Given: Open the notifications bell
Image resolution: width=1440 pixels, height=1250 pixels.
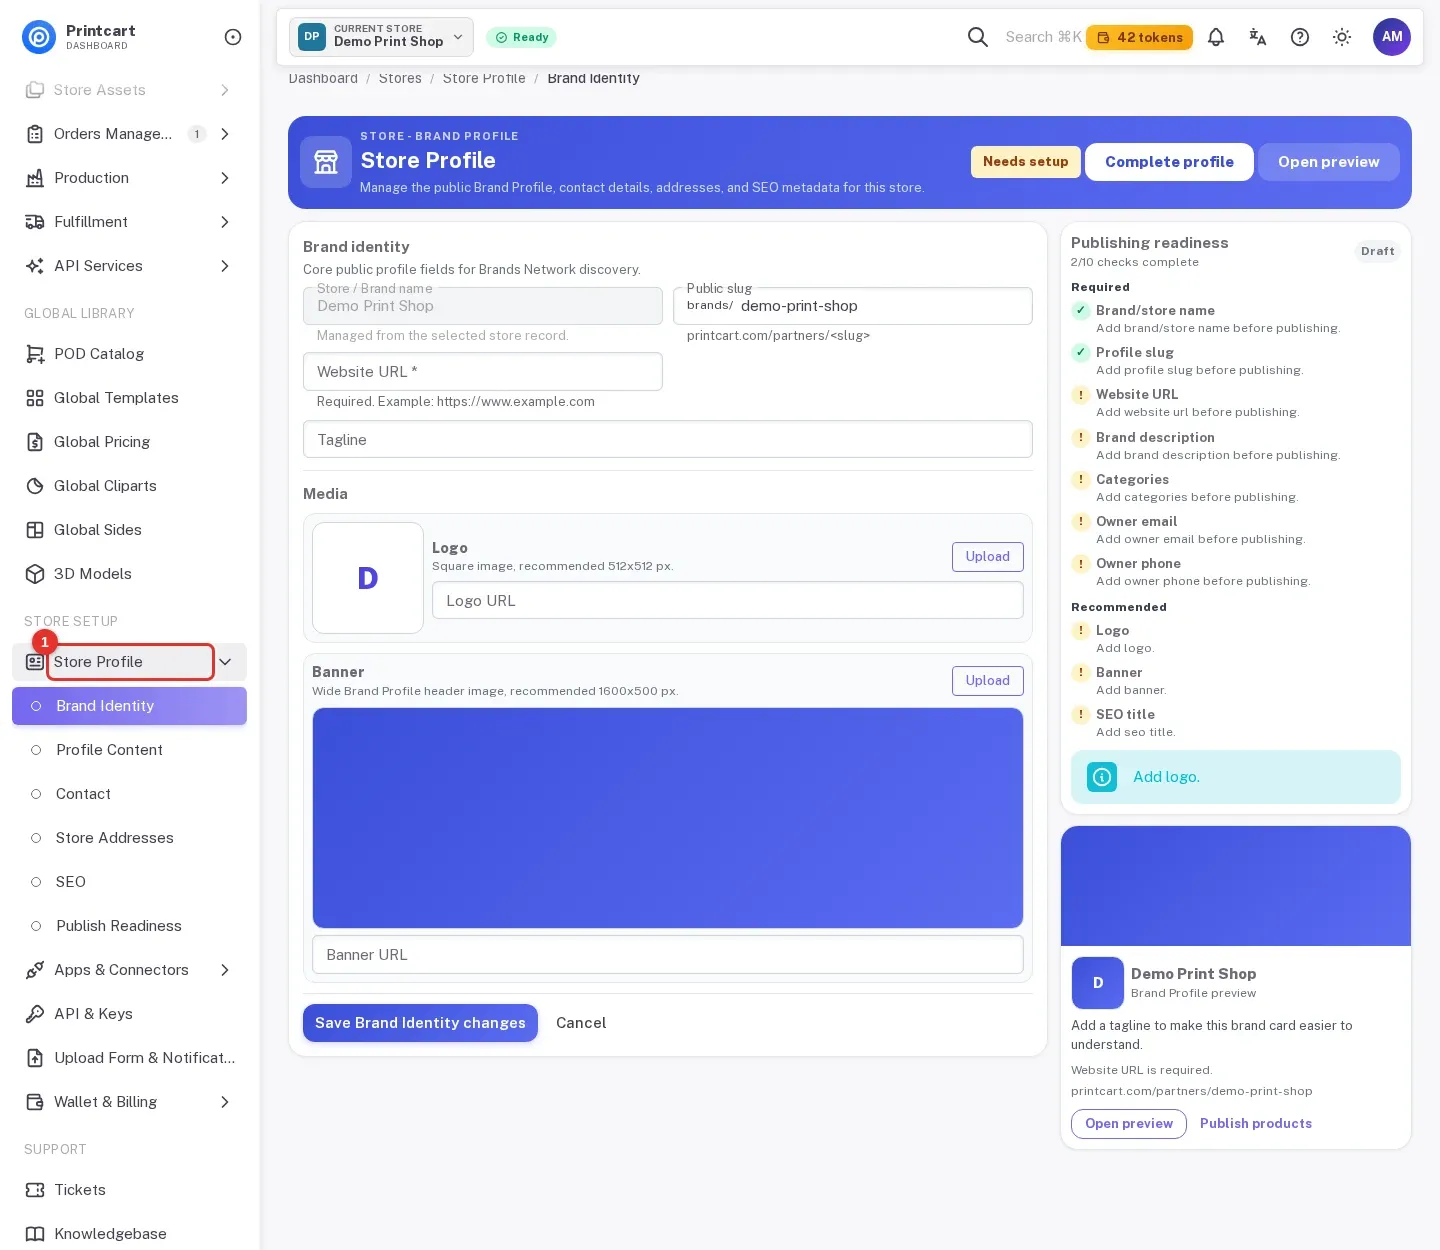Looking at the screenshot, I should tap(1216, 37).
